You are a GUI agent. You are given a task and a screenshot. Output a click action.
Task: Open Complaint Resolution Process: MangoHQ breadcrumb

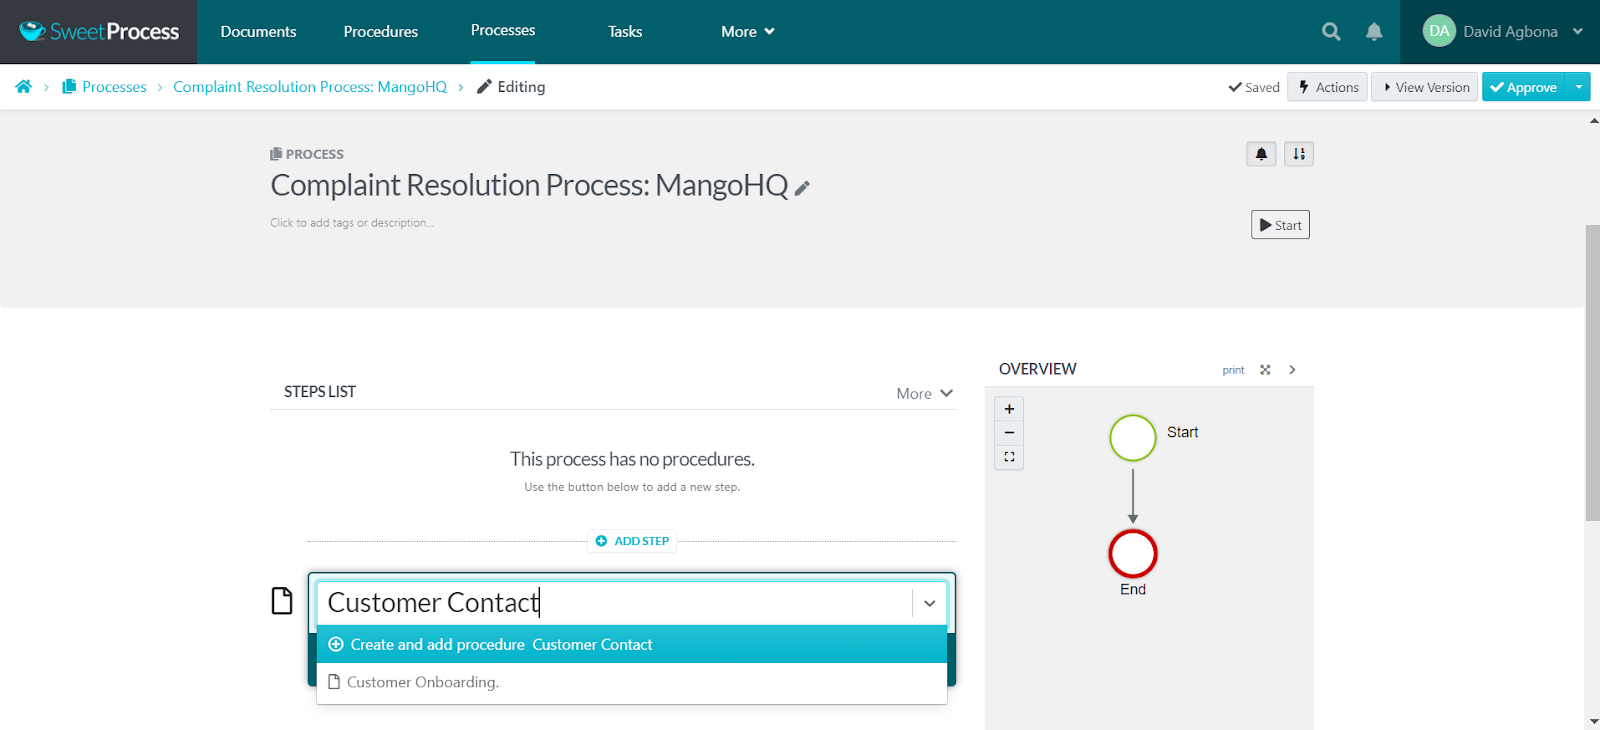pyautogui.click(x=310, y=87)
